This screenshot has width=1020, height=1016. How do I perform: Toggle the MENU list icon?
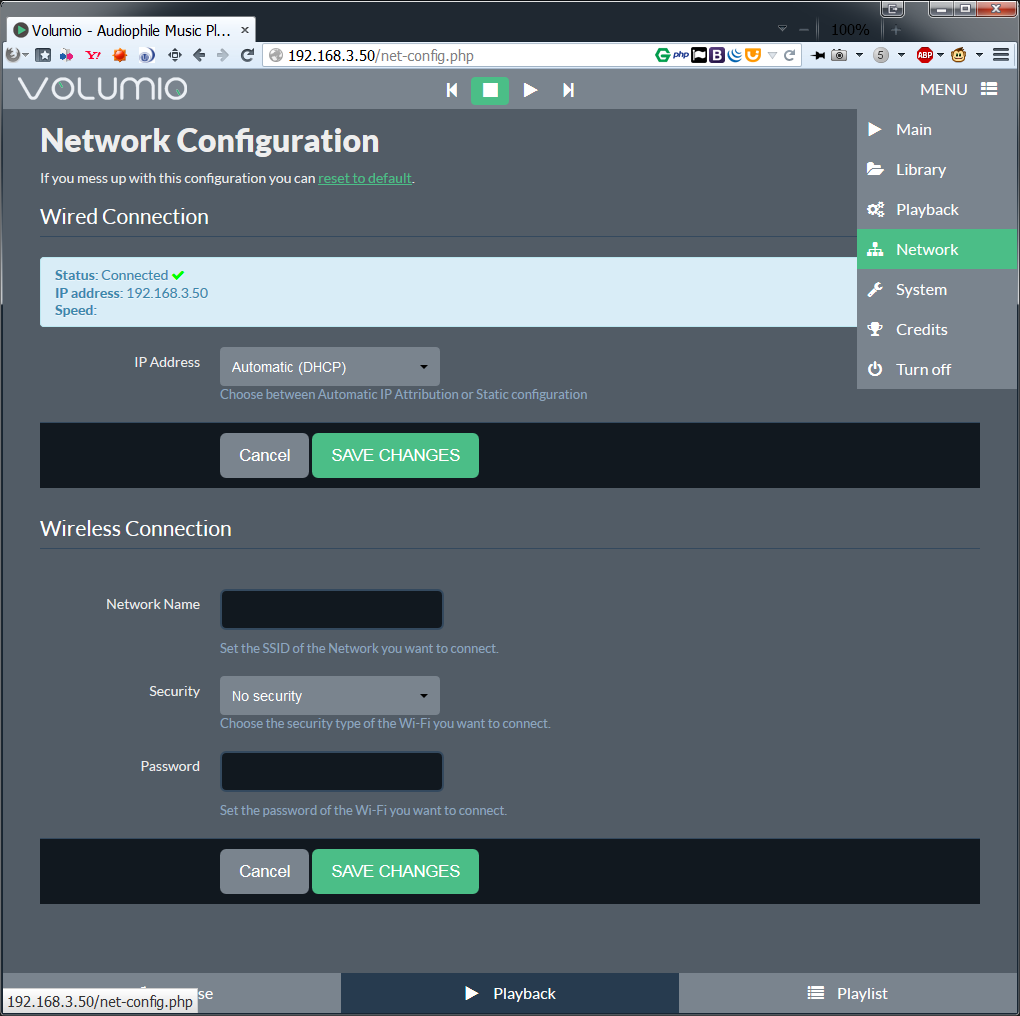(x=989, y=89)
